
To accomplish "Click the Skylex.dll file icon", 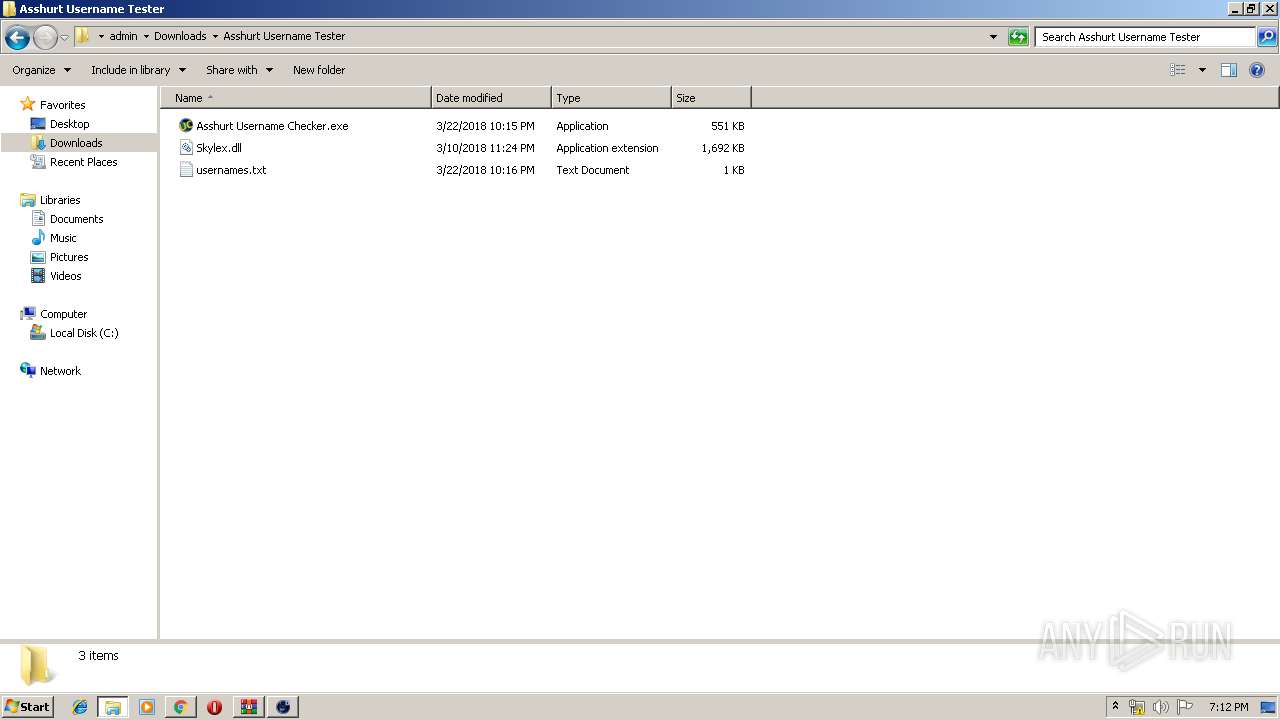I will click(x=186, y=148).
